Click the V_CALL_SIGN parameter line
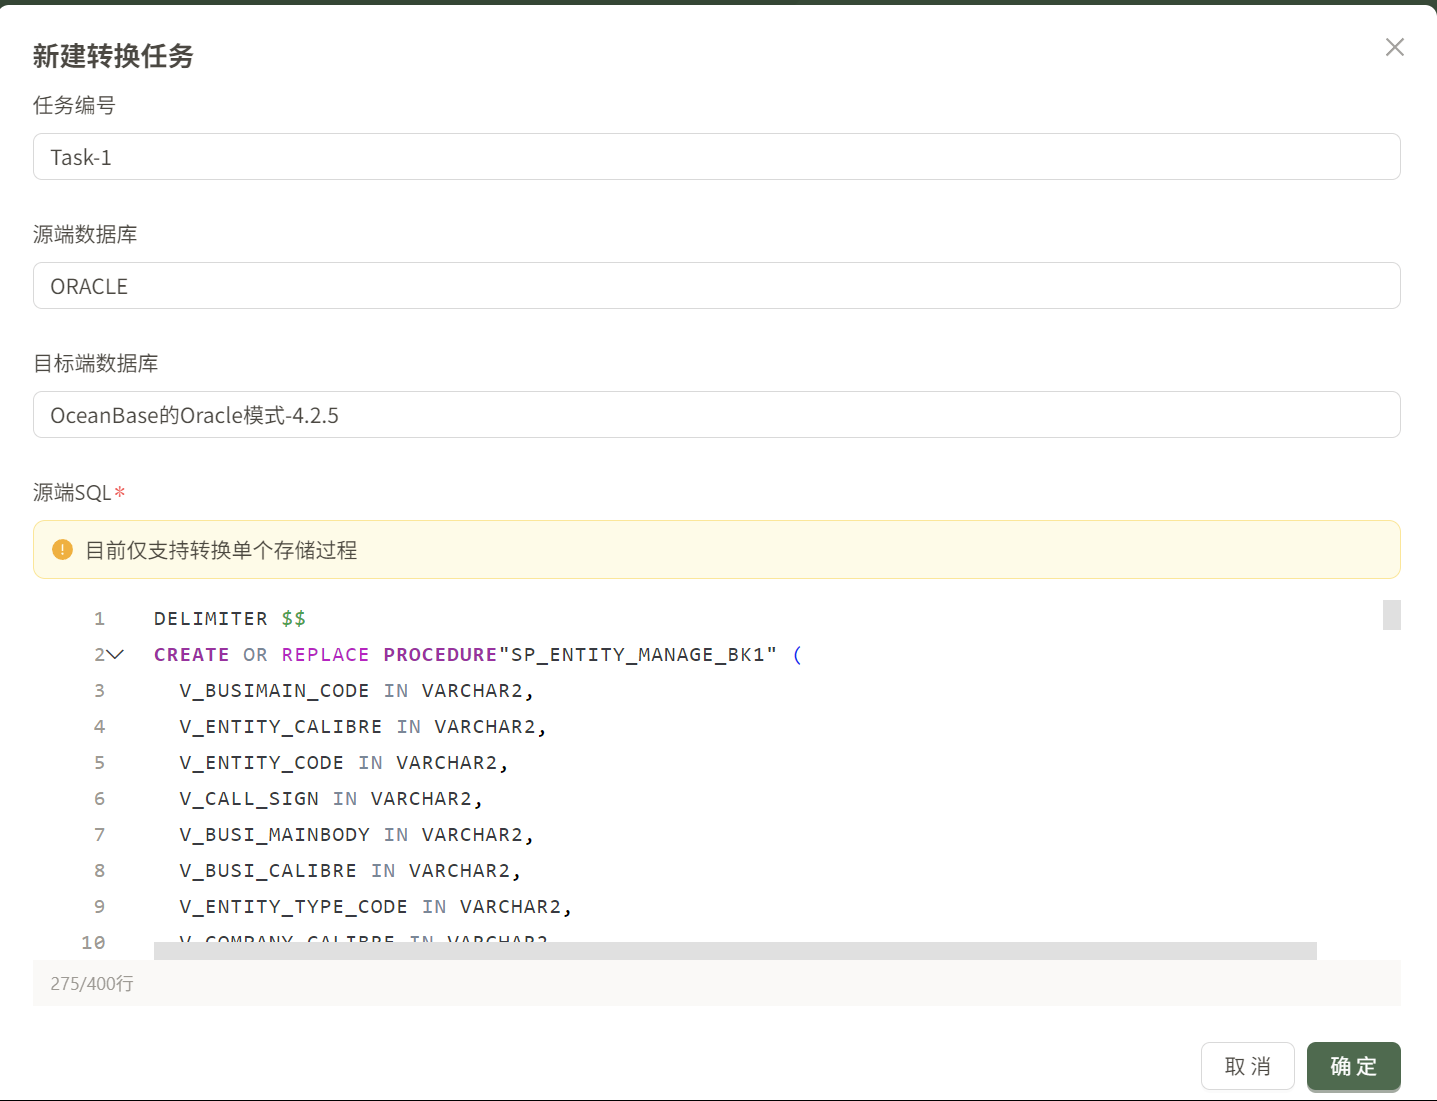1437x1101 pixels. (248, 798)
